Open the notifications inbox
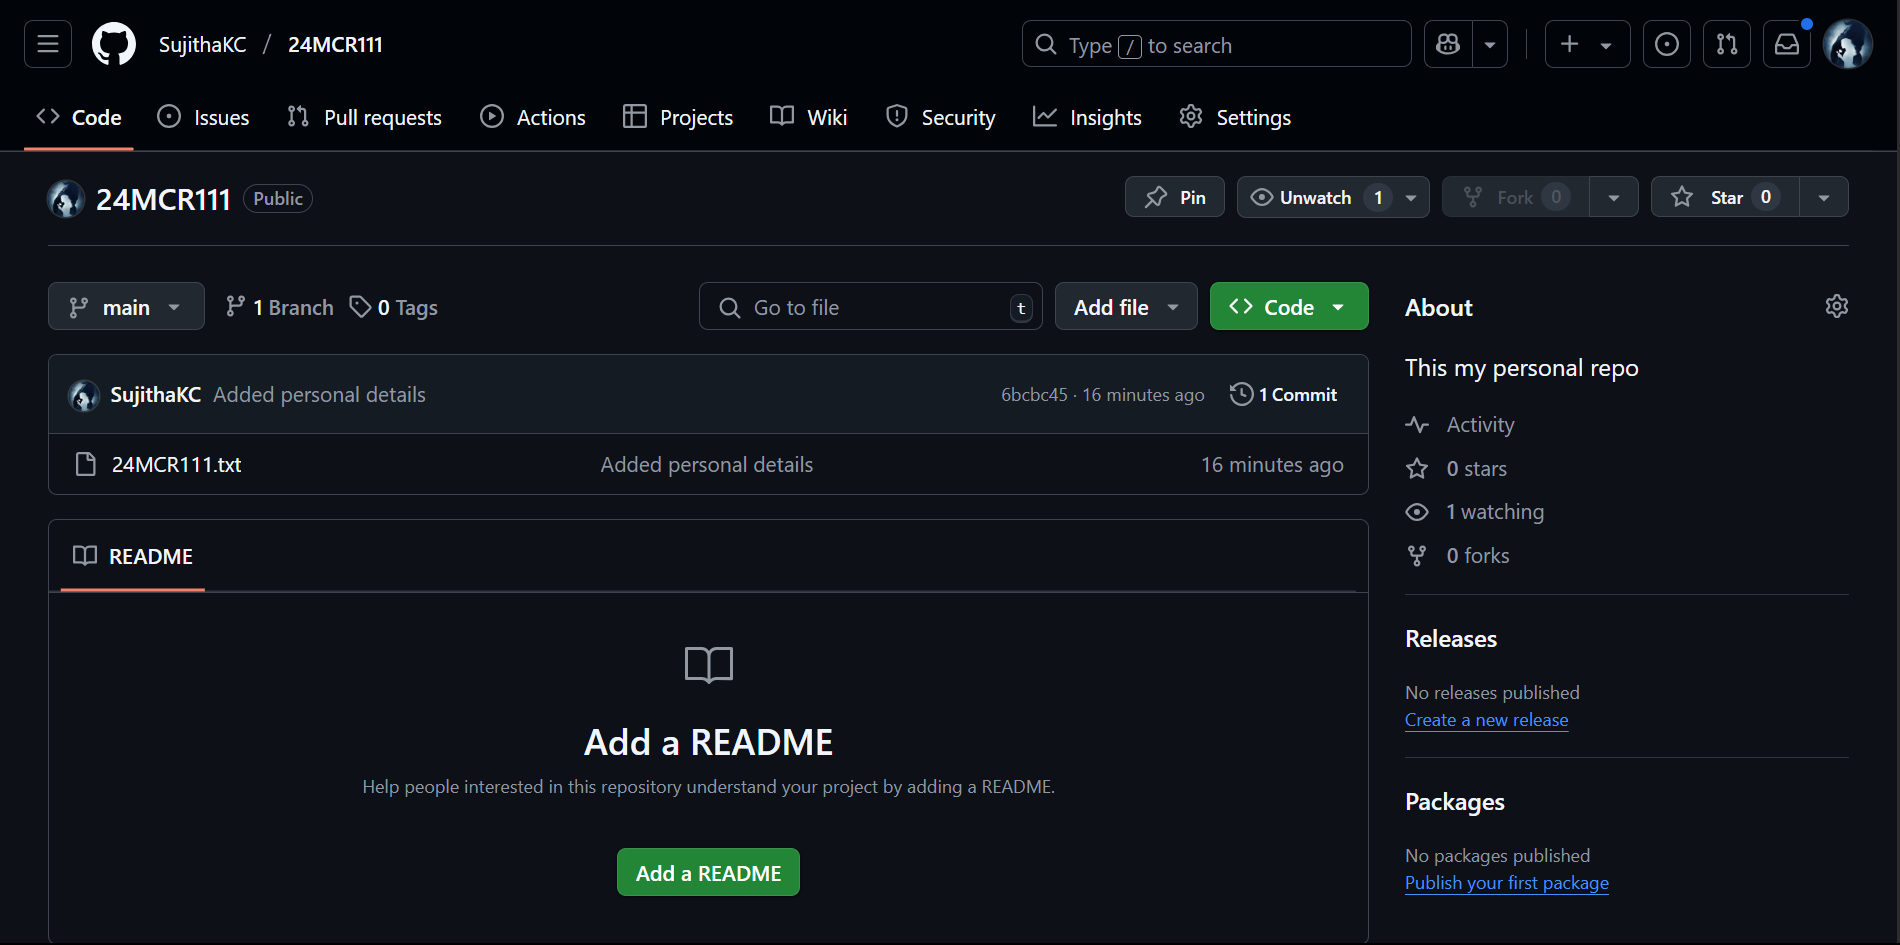The width and height of the screenshot is (1900, 945). click(x=1787, y=44)
